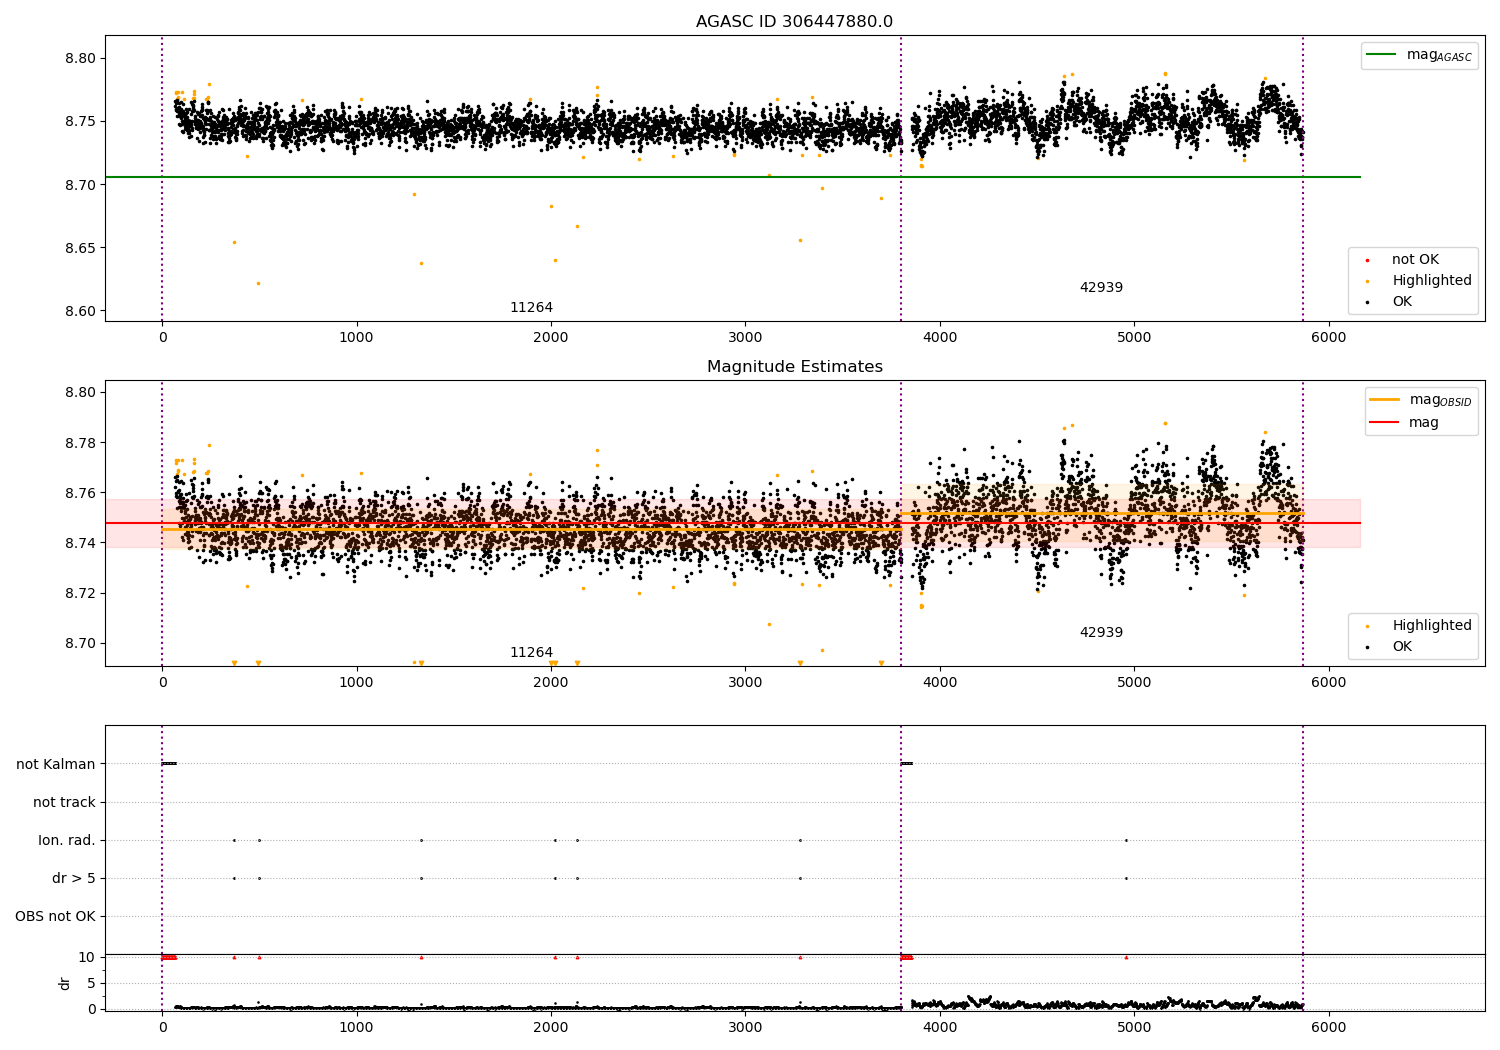Click the rotated 'dr' axis label
The width and height of the screenshot is (1500, 1050).
tap(65, 983)
